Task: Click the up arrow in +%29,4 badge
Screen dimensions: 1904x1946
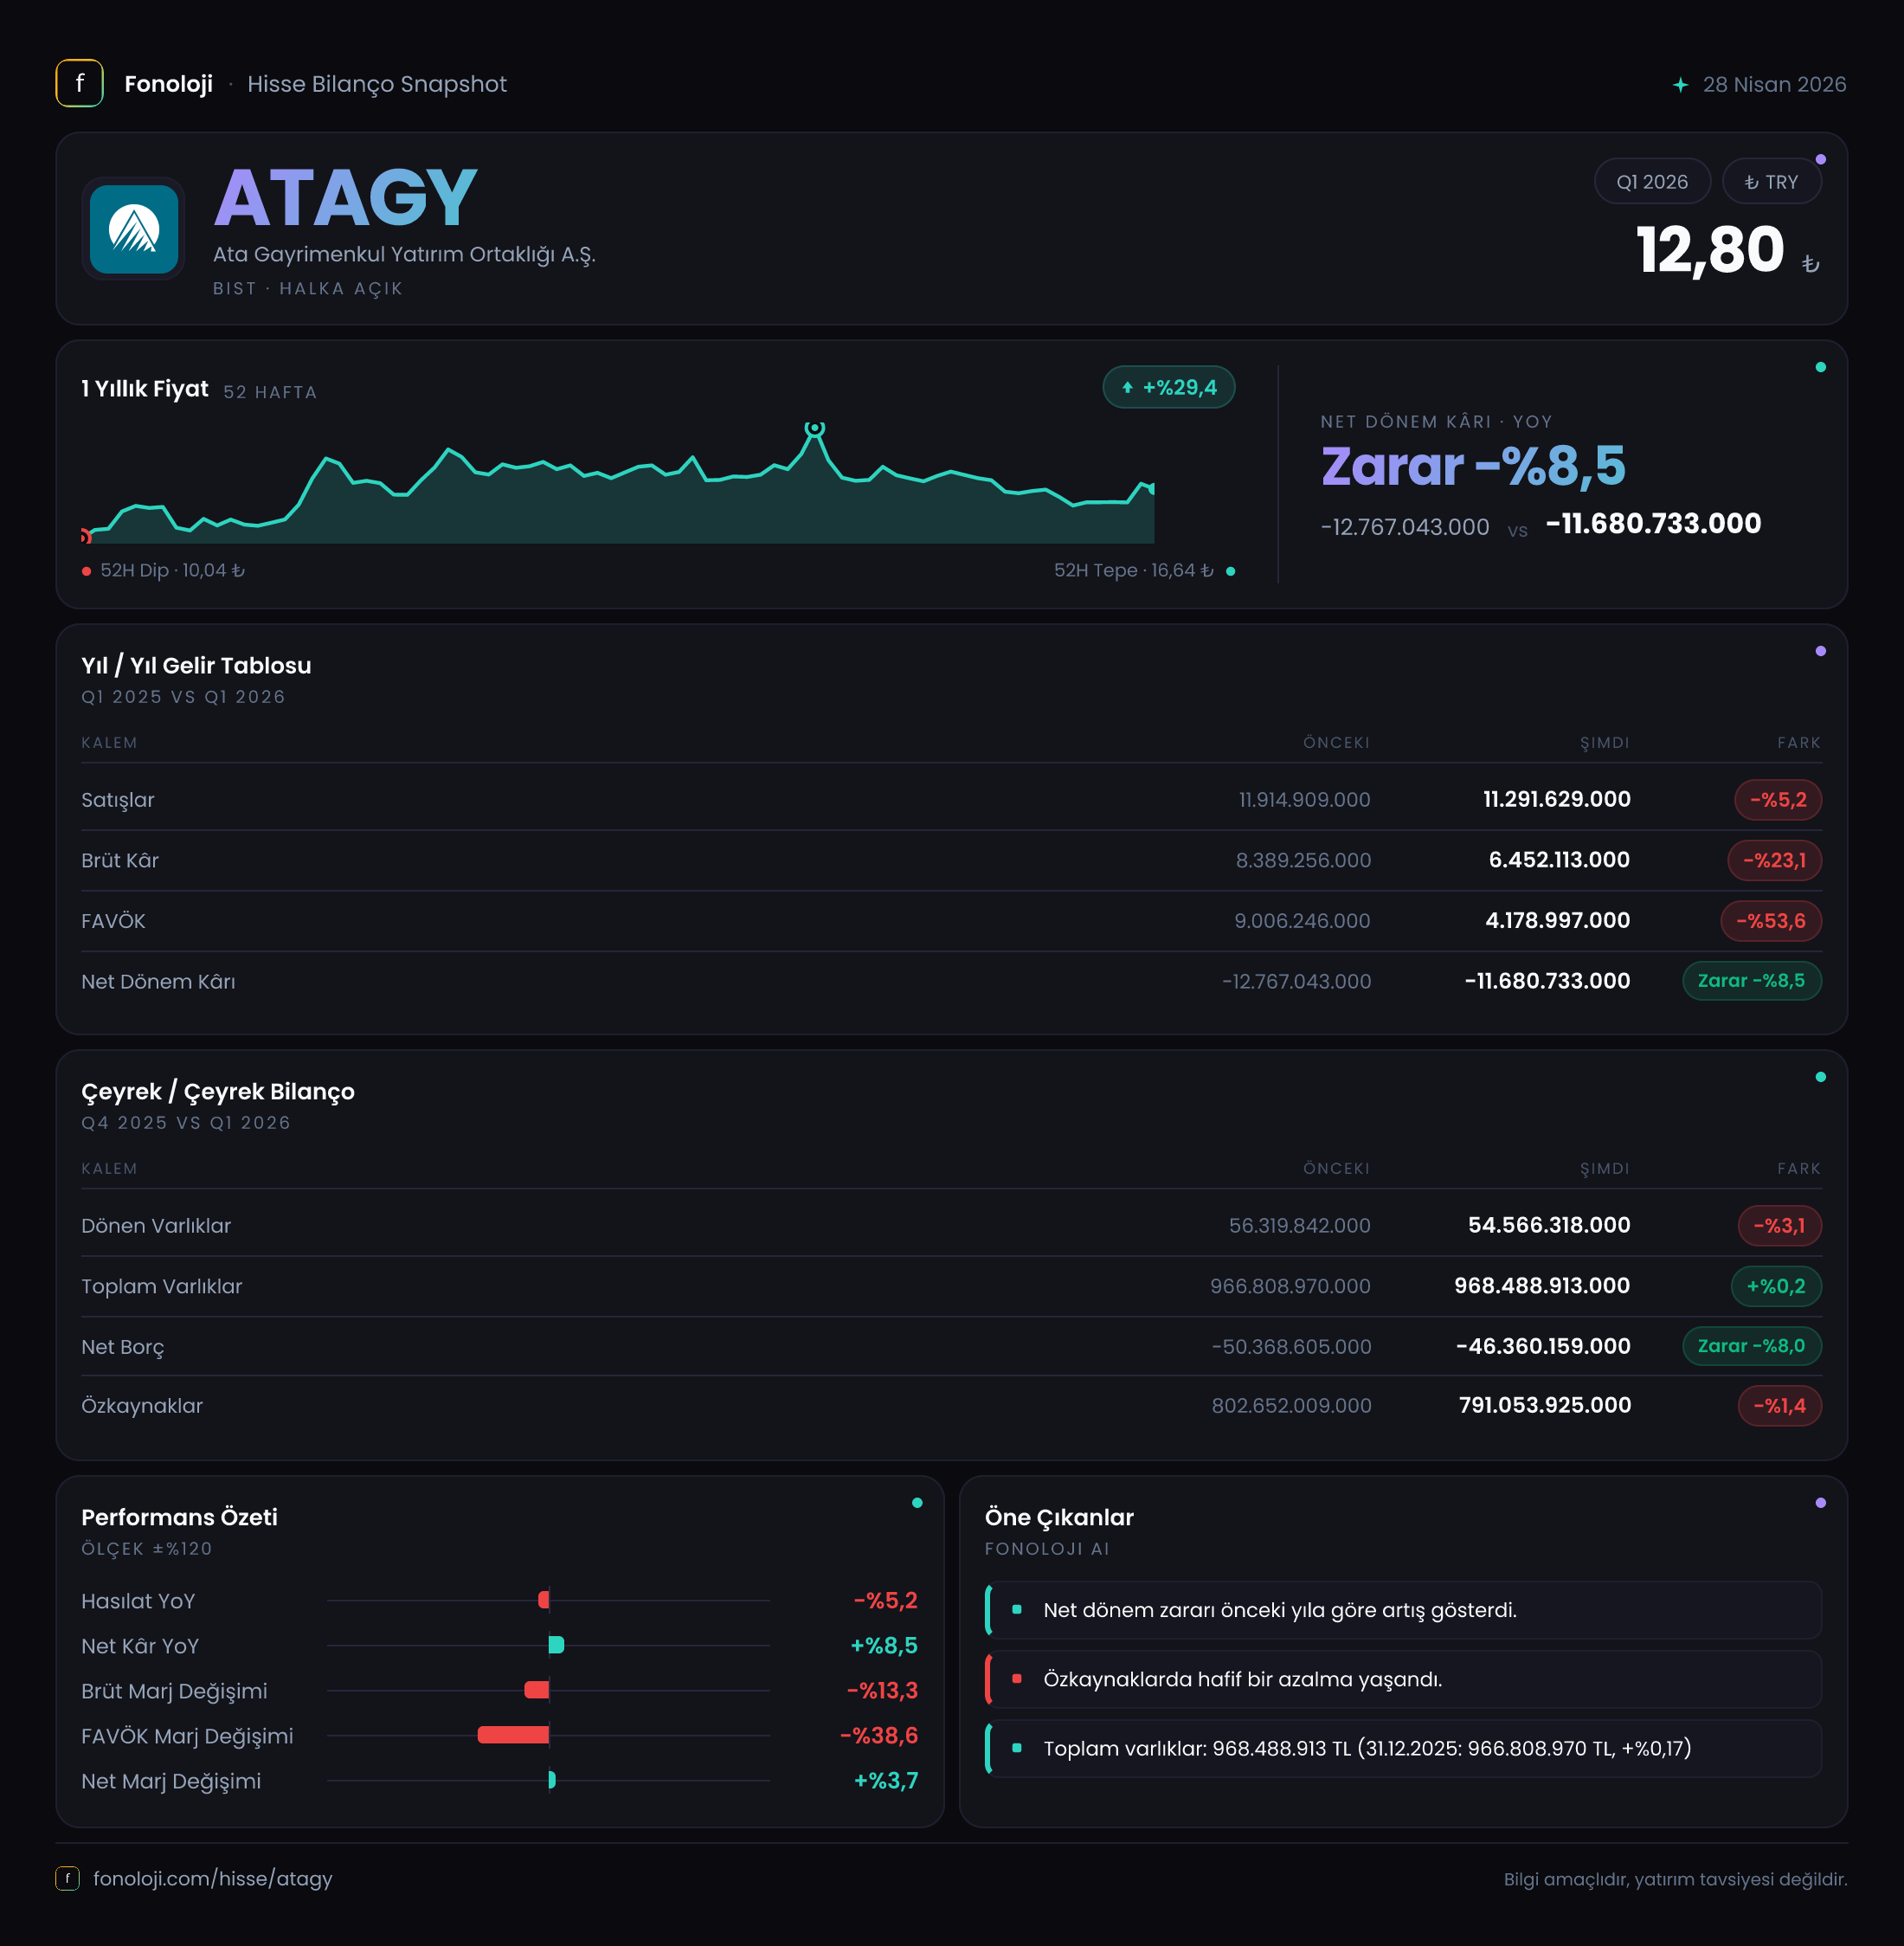Action: point(1127,388)
